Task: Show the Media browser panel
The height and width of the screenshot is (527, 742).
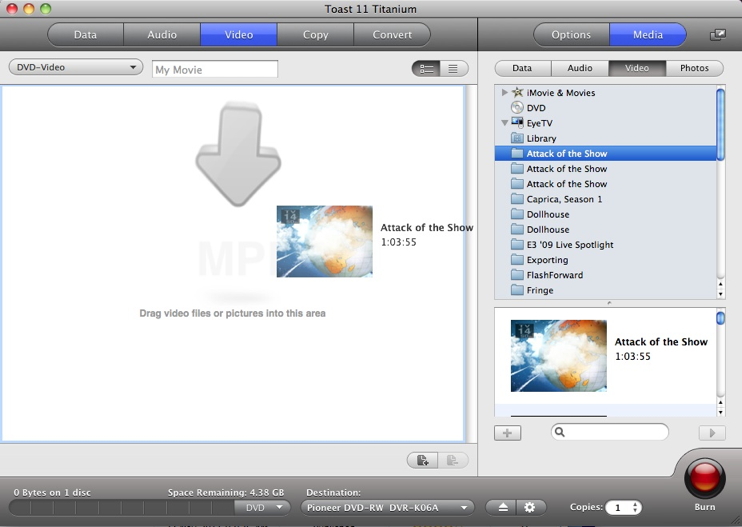Action: click(x=648, y=35)
